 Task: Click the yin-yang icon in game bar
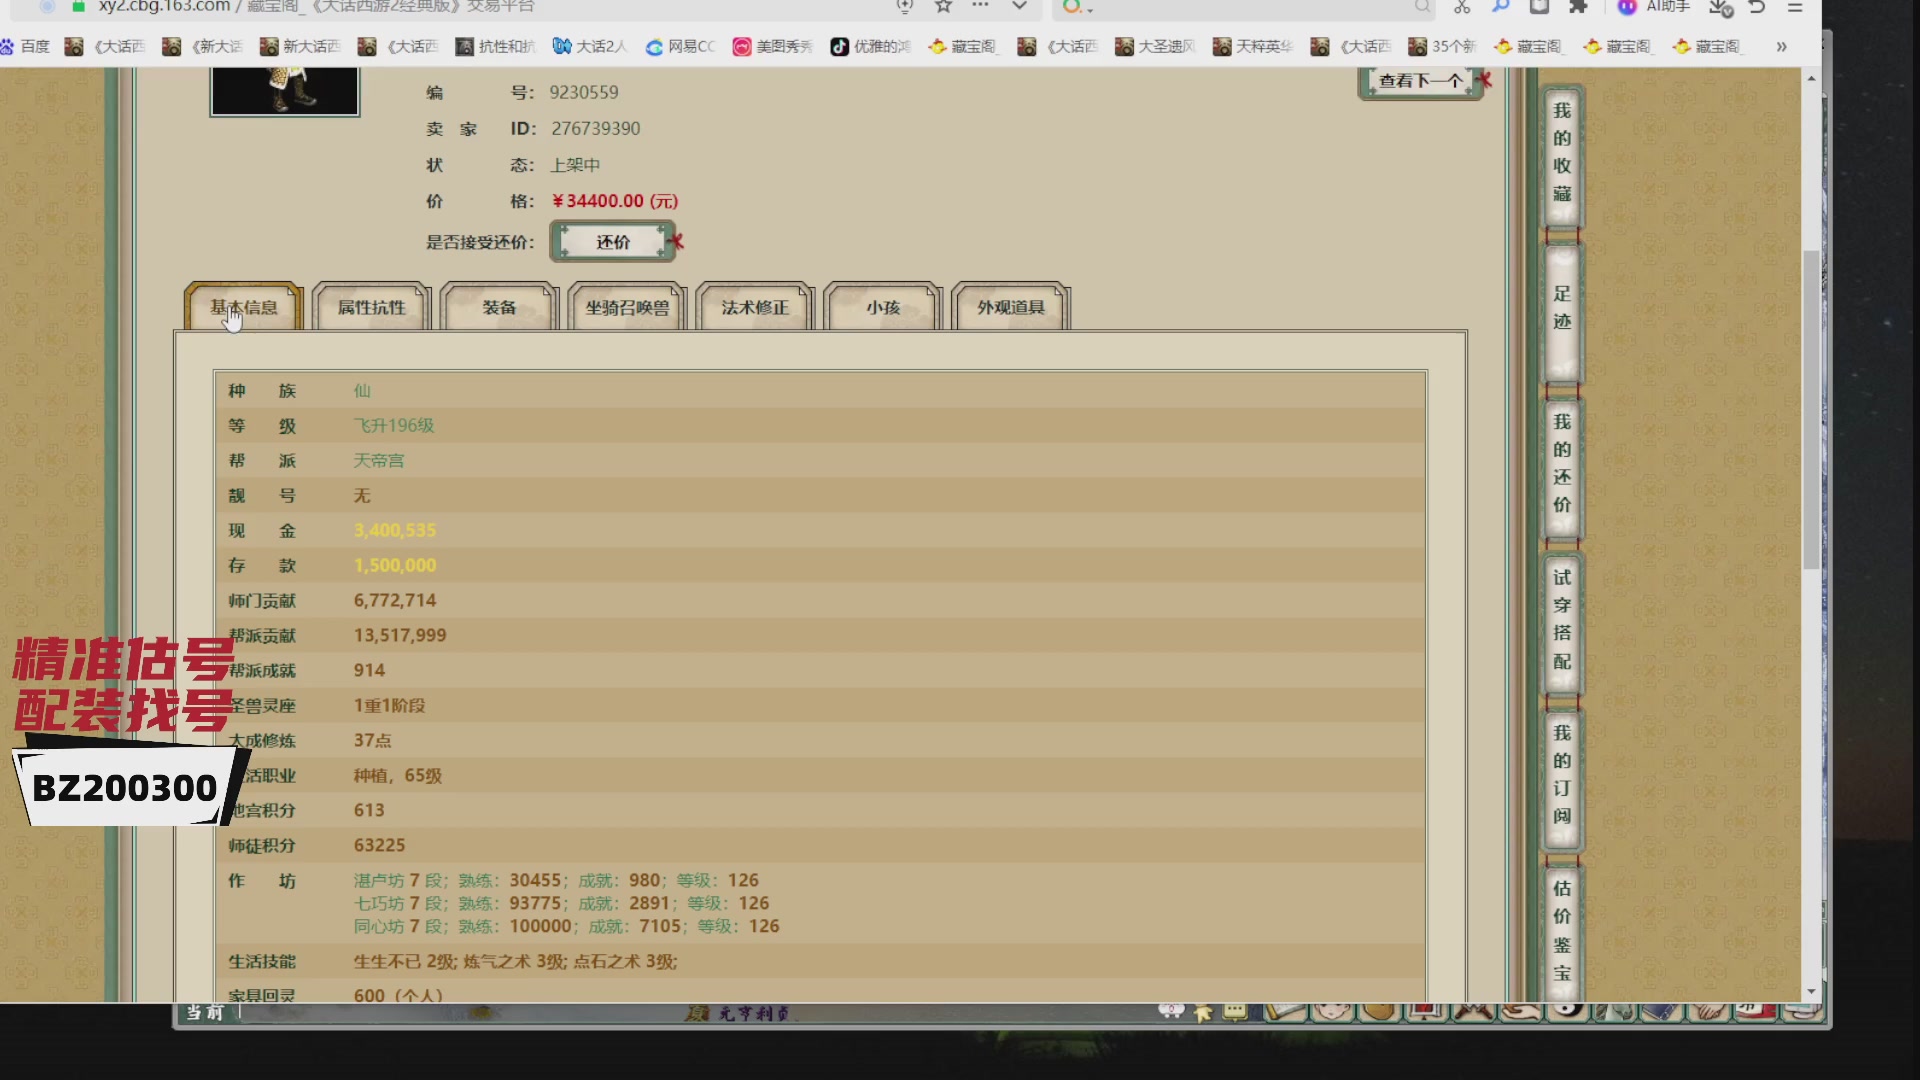[x=1568, y=1011]
